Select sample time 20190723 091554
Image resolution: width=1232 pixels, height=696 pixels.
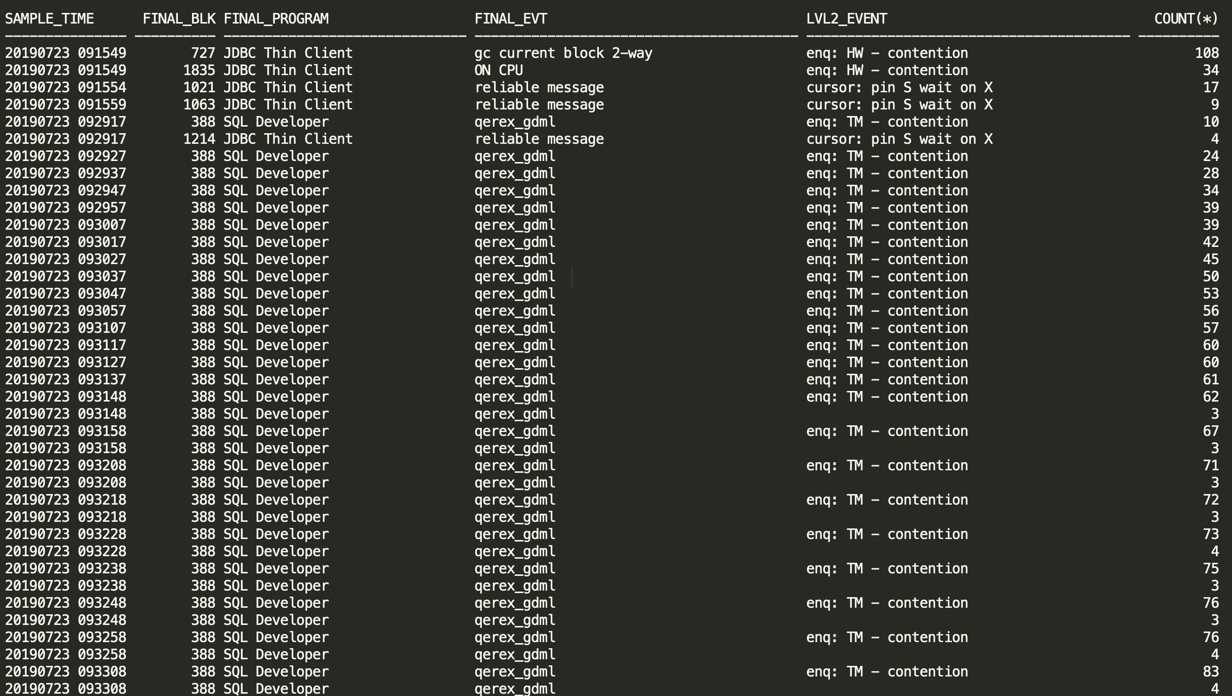point(66,87)
